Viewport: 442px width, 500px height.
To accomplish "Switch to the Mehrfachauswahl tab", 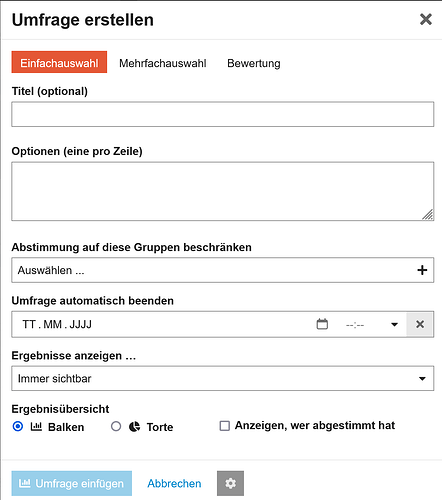I will point(163,63).
